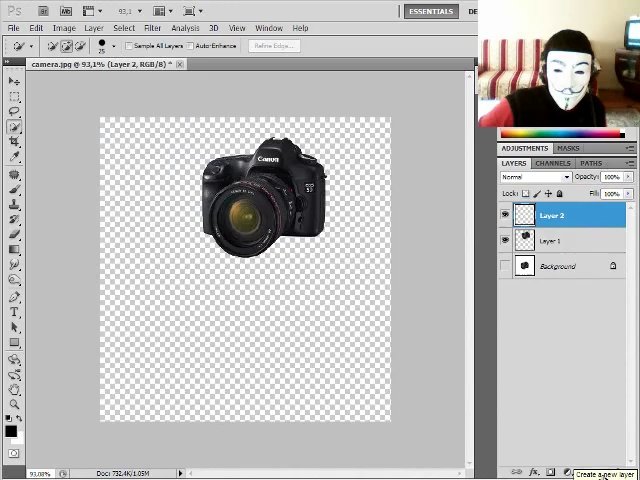Select the Path Selection tool

(14, 327)
